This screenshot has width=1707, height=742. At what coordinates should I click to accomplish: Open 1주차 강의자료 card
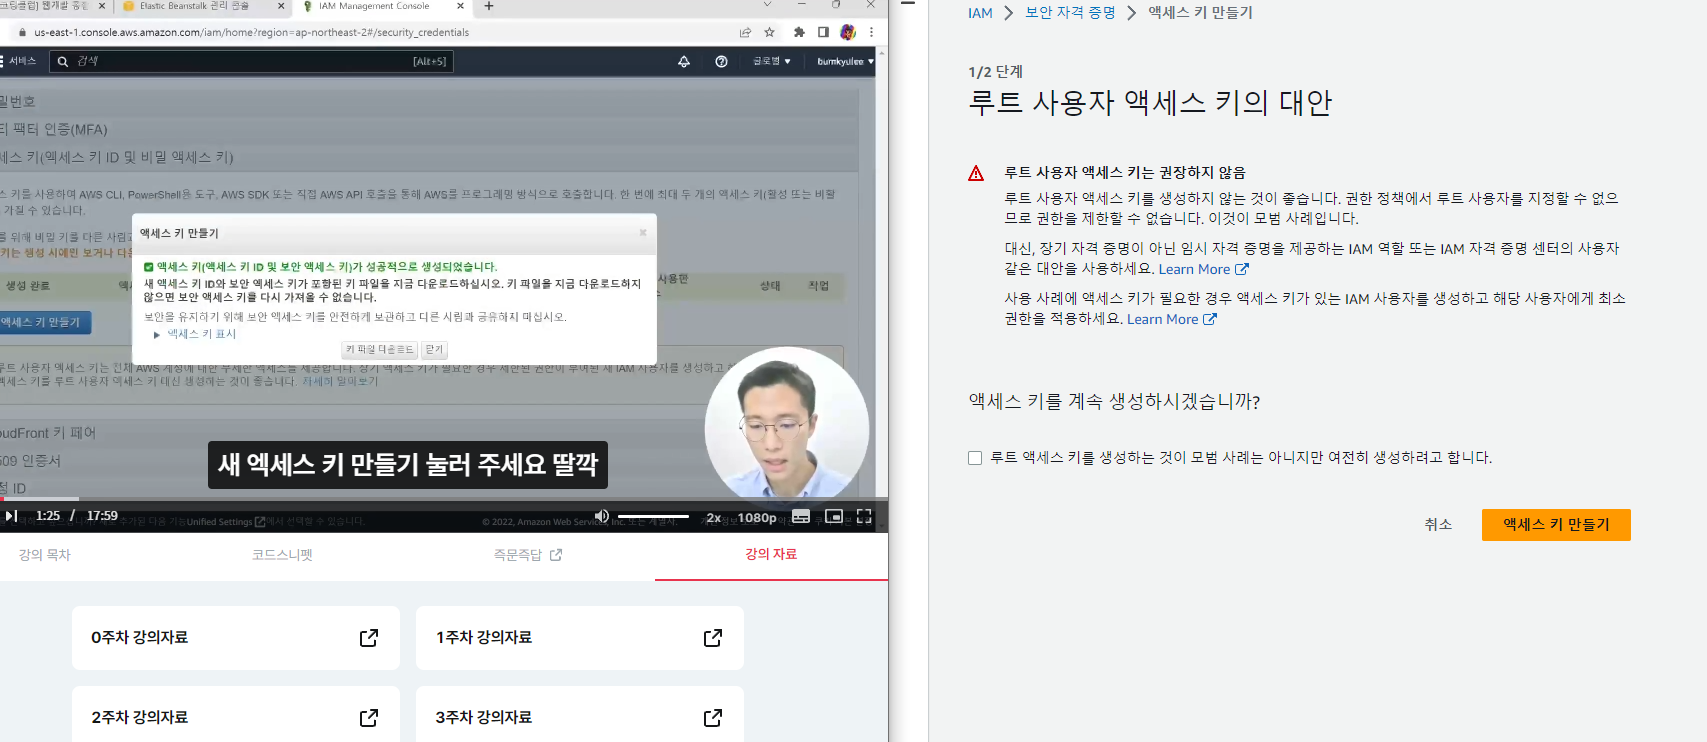pos(580,638)
